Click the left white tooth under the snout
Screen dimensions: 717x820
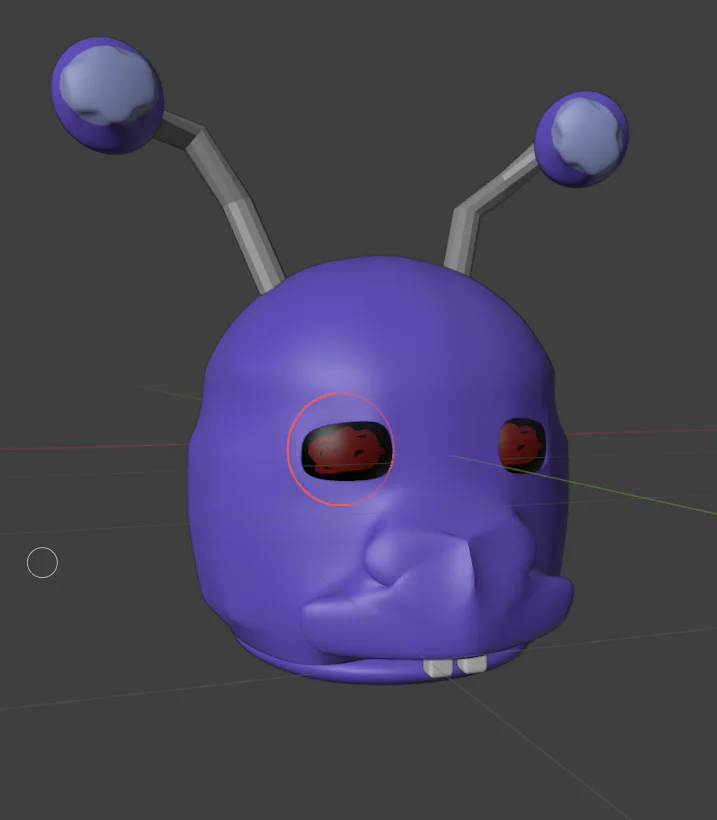coord(438,668)
